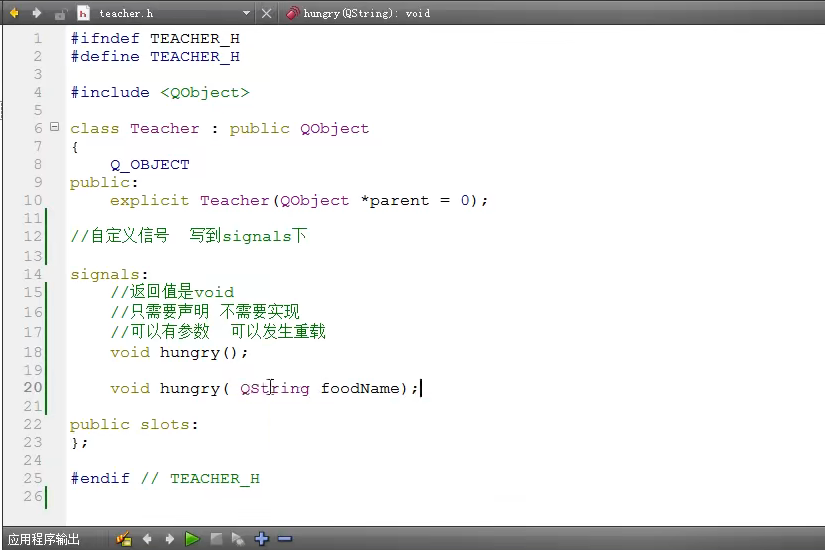Click line number 20 in the gutter
The width and height of the screenshot is (825, 550).
click(33, 387)
